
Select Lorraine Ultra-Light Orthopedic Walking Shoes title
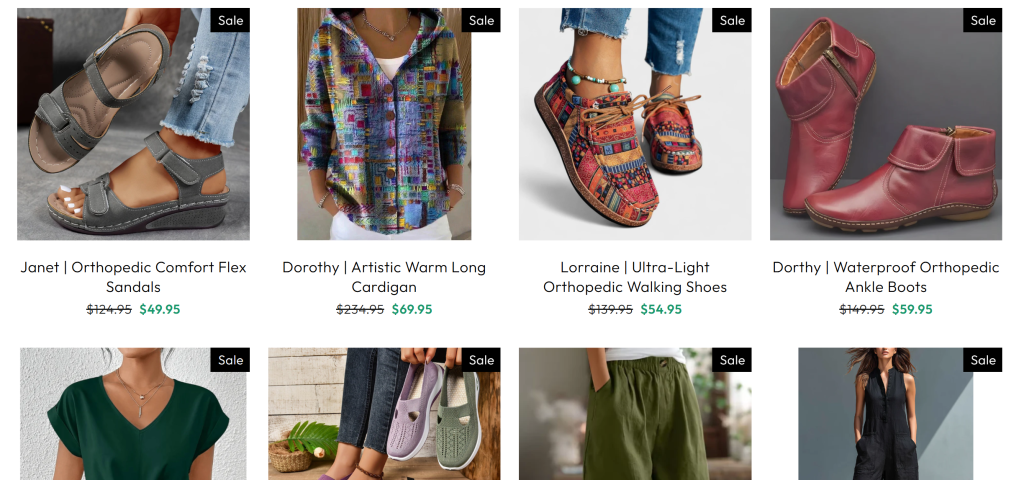pos(634,277)
